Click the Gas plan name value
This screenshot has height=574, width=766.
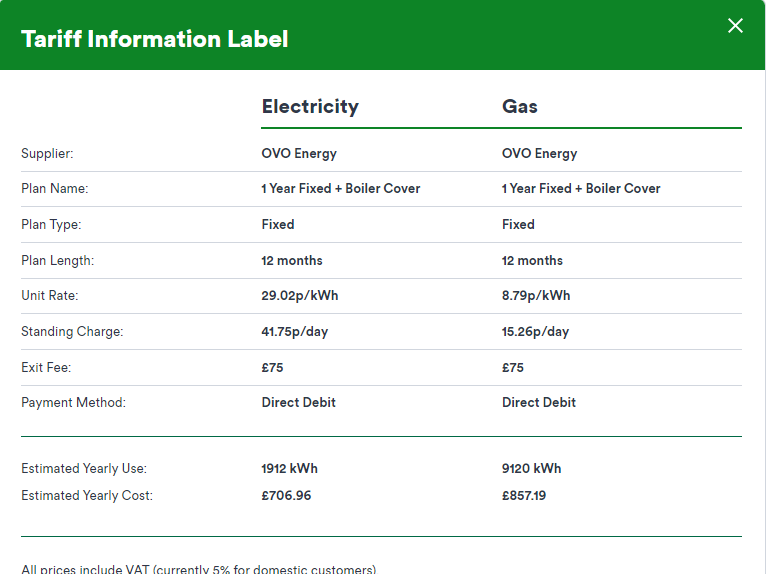point(581,189)
